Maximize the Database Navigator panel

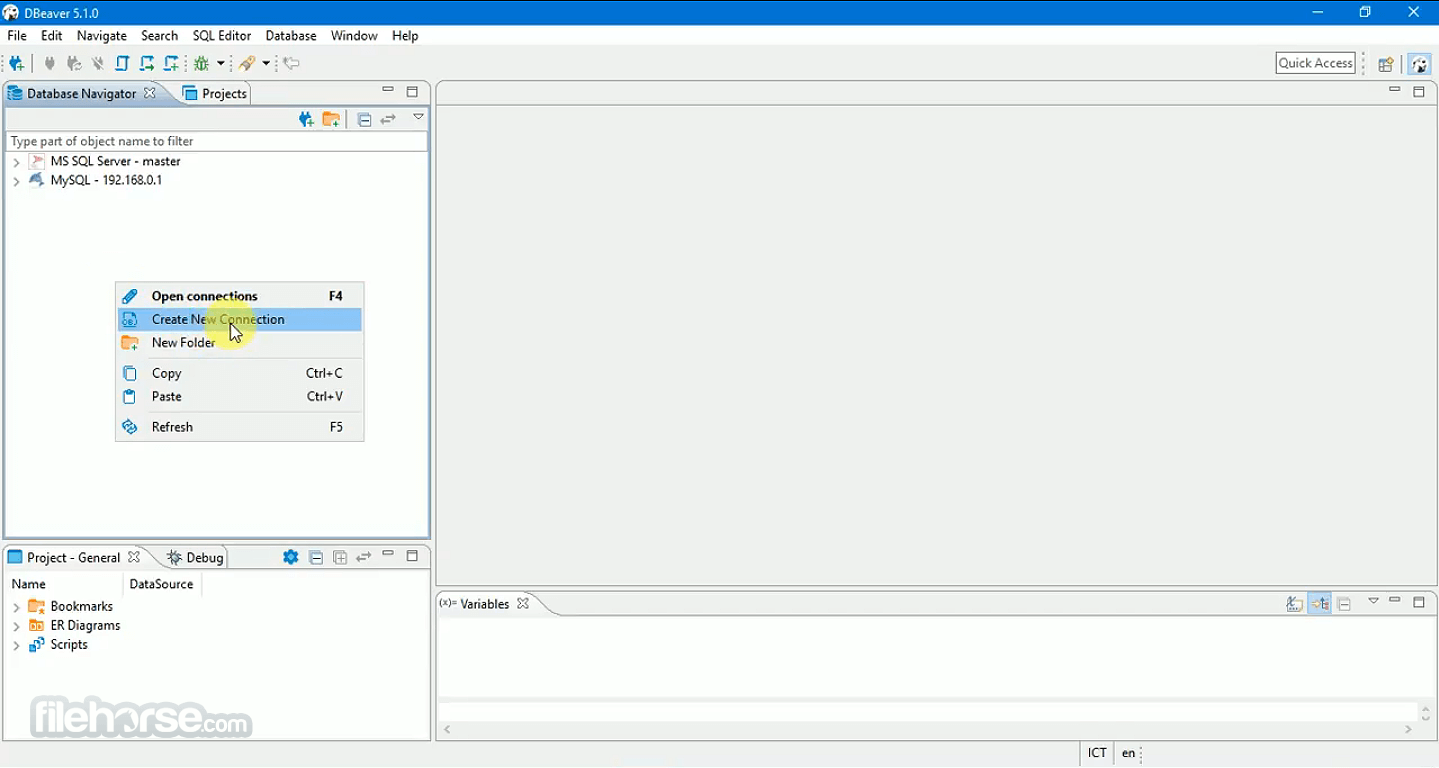(412, 91)
